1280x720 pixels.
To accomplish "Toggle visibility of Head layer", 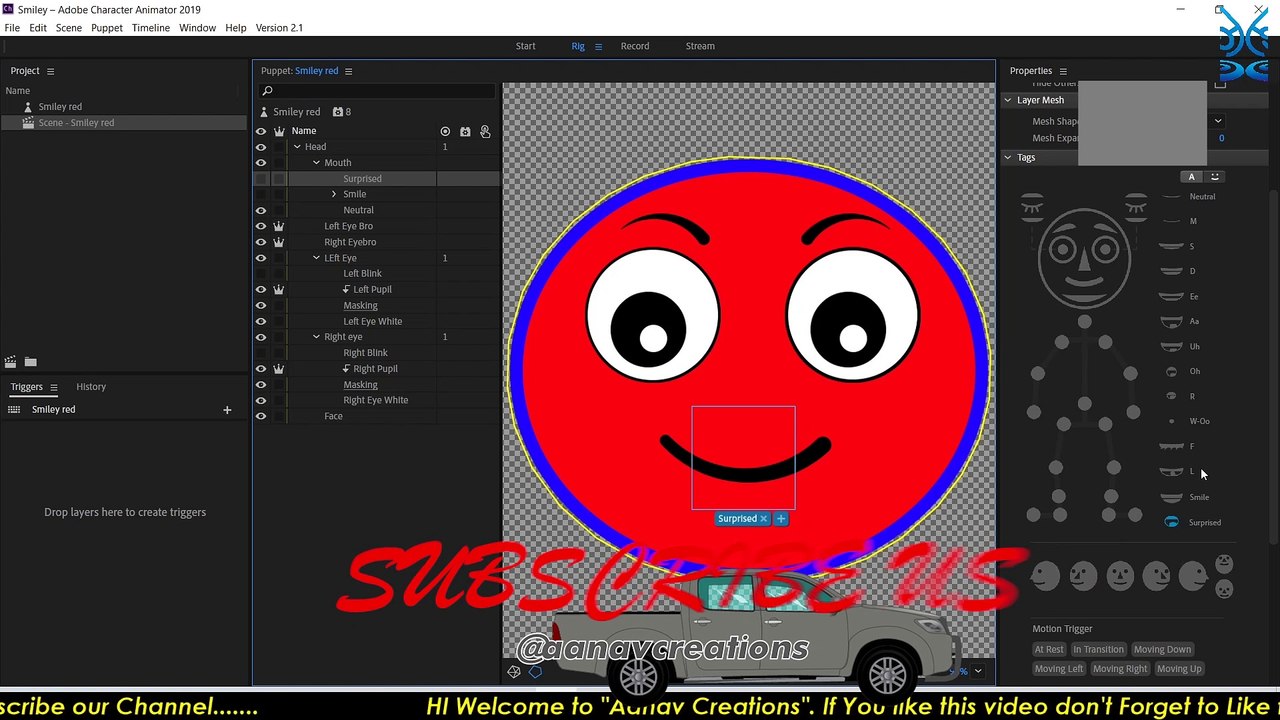I will point(261,147).
